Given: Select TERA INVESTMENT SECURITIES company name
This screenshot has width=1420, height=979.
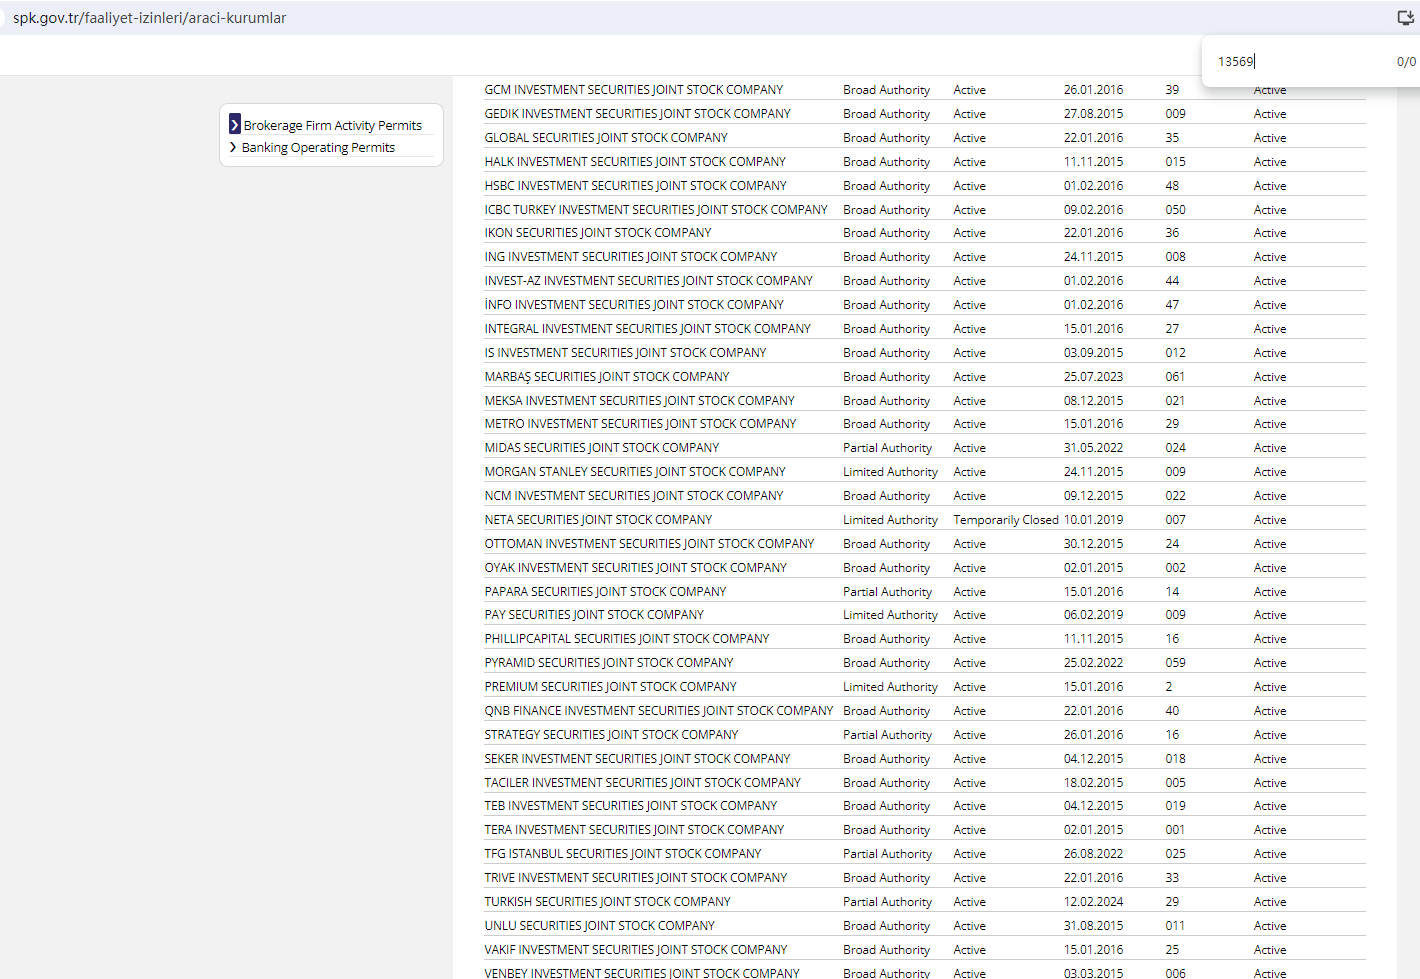Looking at the screenshot, I should click(x=634, y=830).
